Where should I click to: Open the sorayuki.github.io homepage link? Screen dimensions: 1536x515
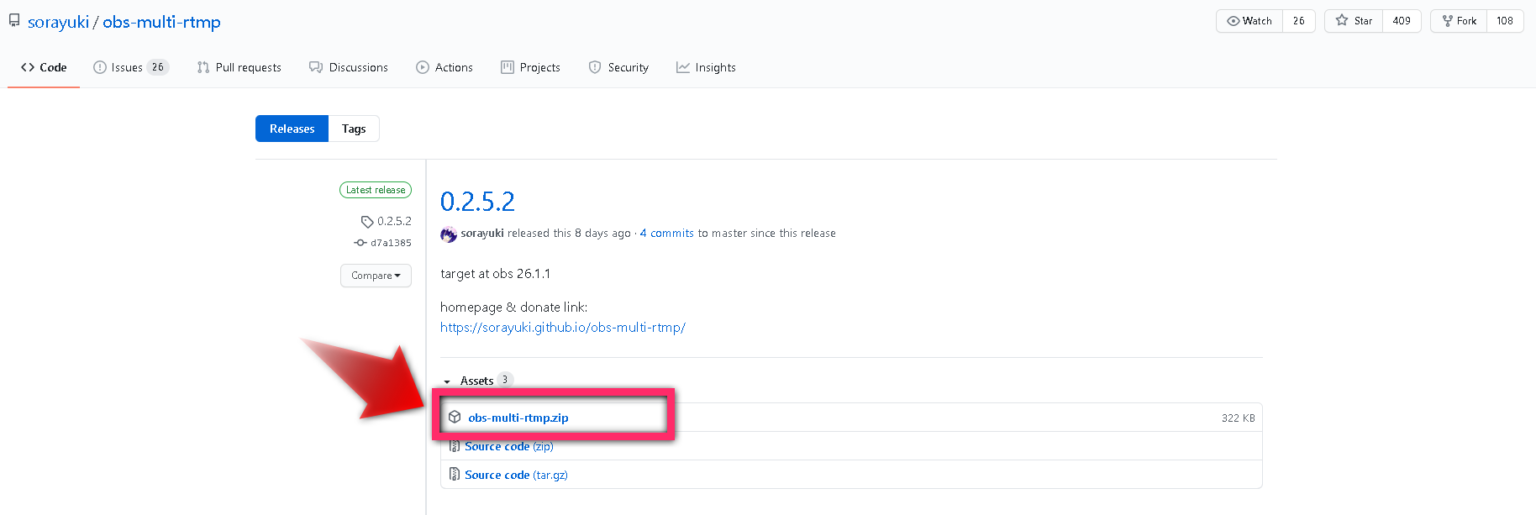point(562,327)
